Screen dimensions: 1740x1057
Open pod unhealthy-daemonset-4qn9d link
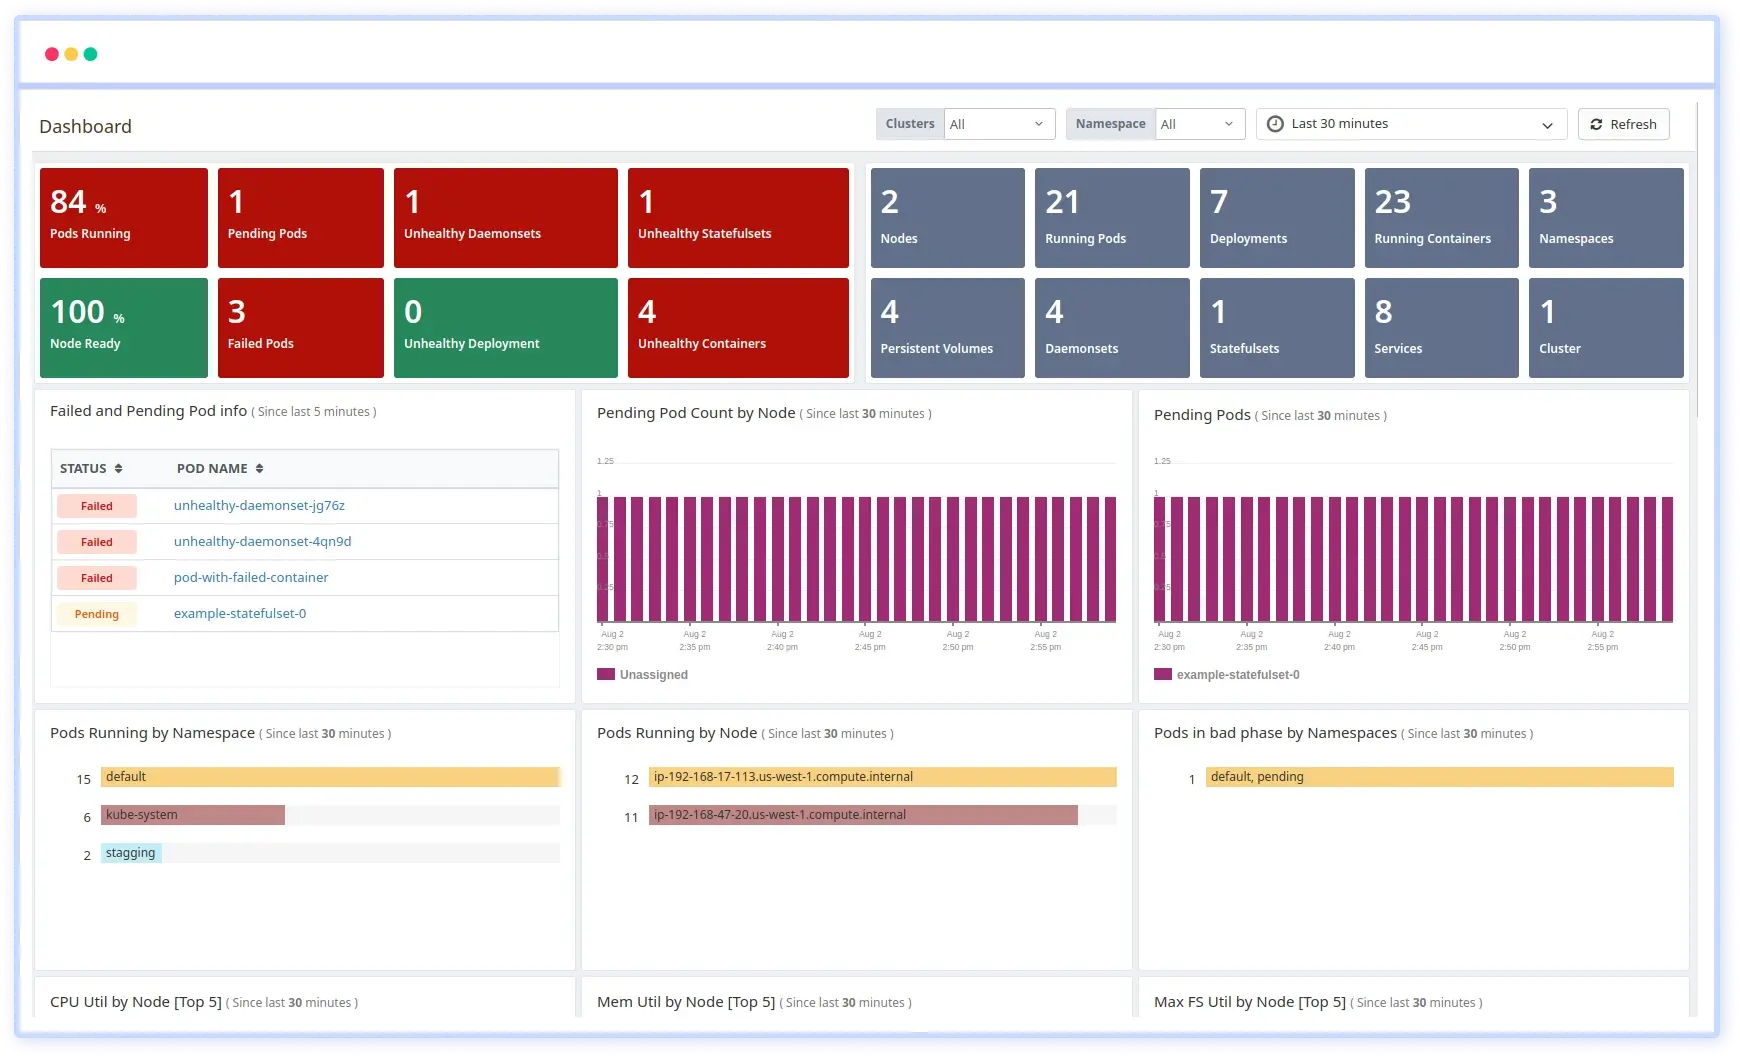click(262, 542)
